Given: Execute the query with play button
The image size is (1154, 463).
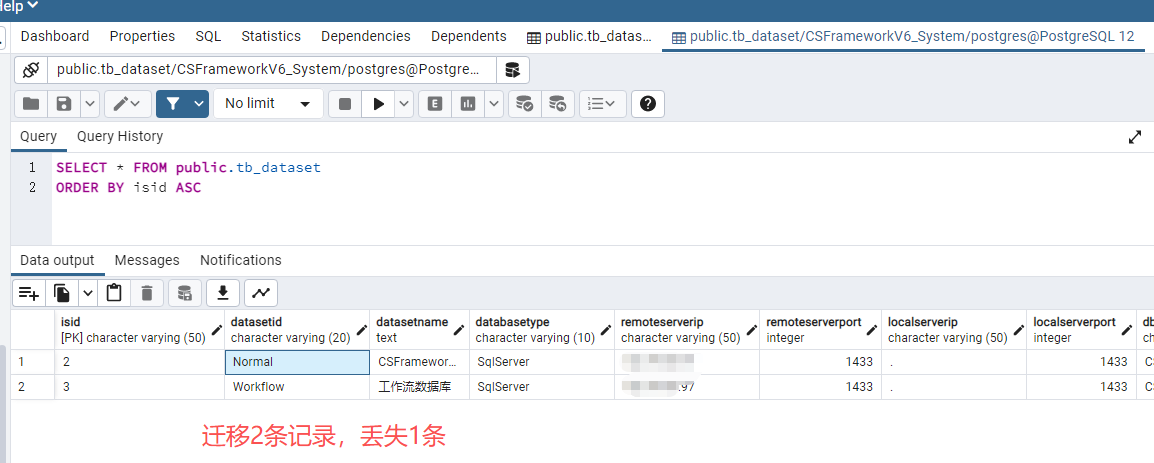Looking at the screenshot, I should tap(379, 104).
